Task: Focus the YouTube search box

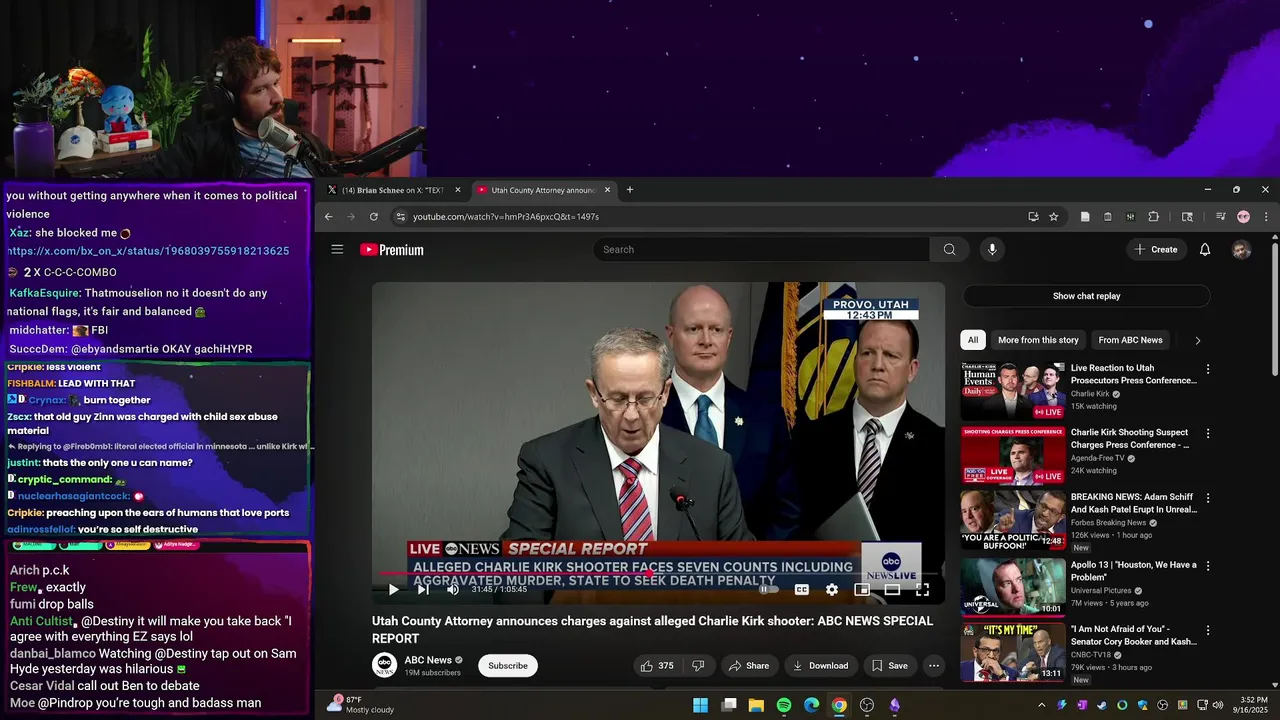Action: tap(761, 249)
